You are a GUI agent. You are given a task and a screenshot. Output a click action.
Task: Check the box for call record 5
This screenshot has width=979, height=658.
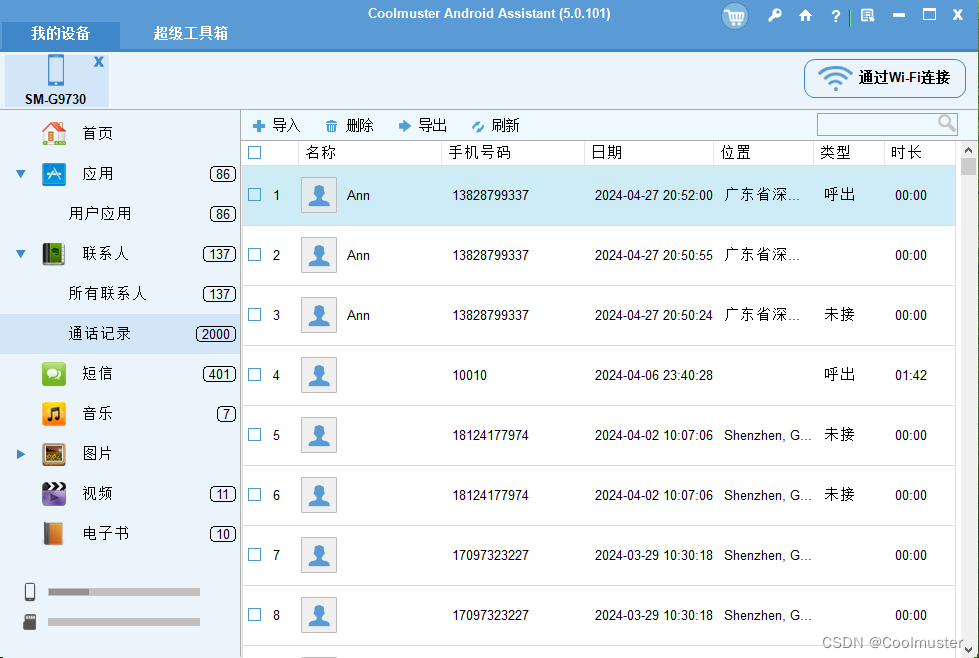255,435
